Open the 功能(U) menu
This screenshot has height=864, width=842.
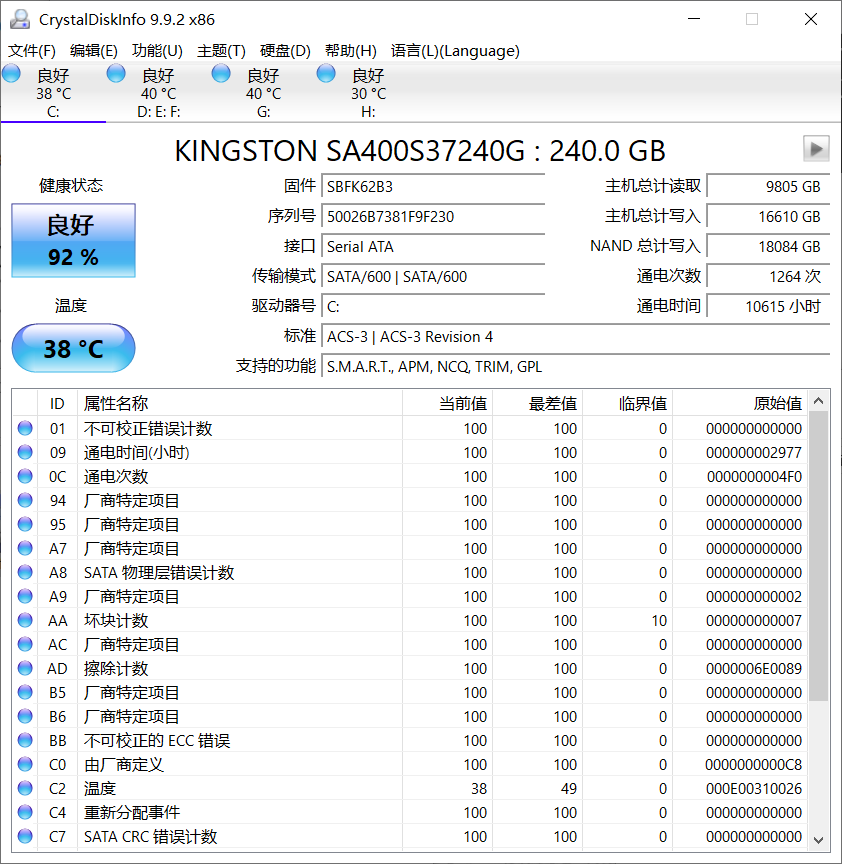157,51
